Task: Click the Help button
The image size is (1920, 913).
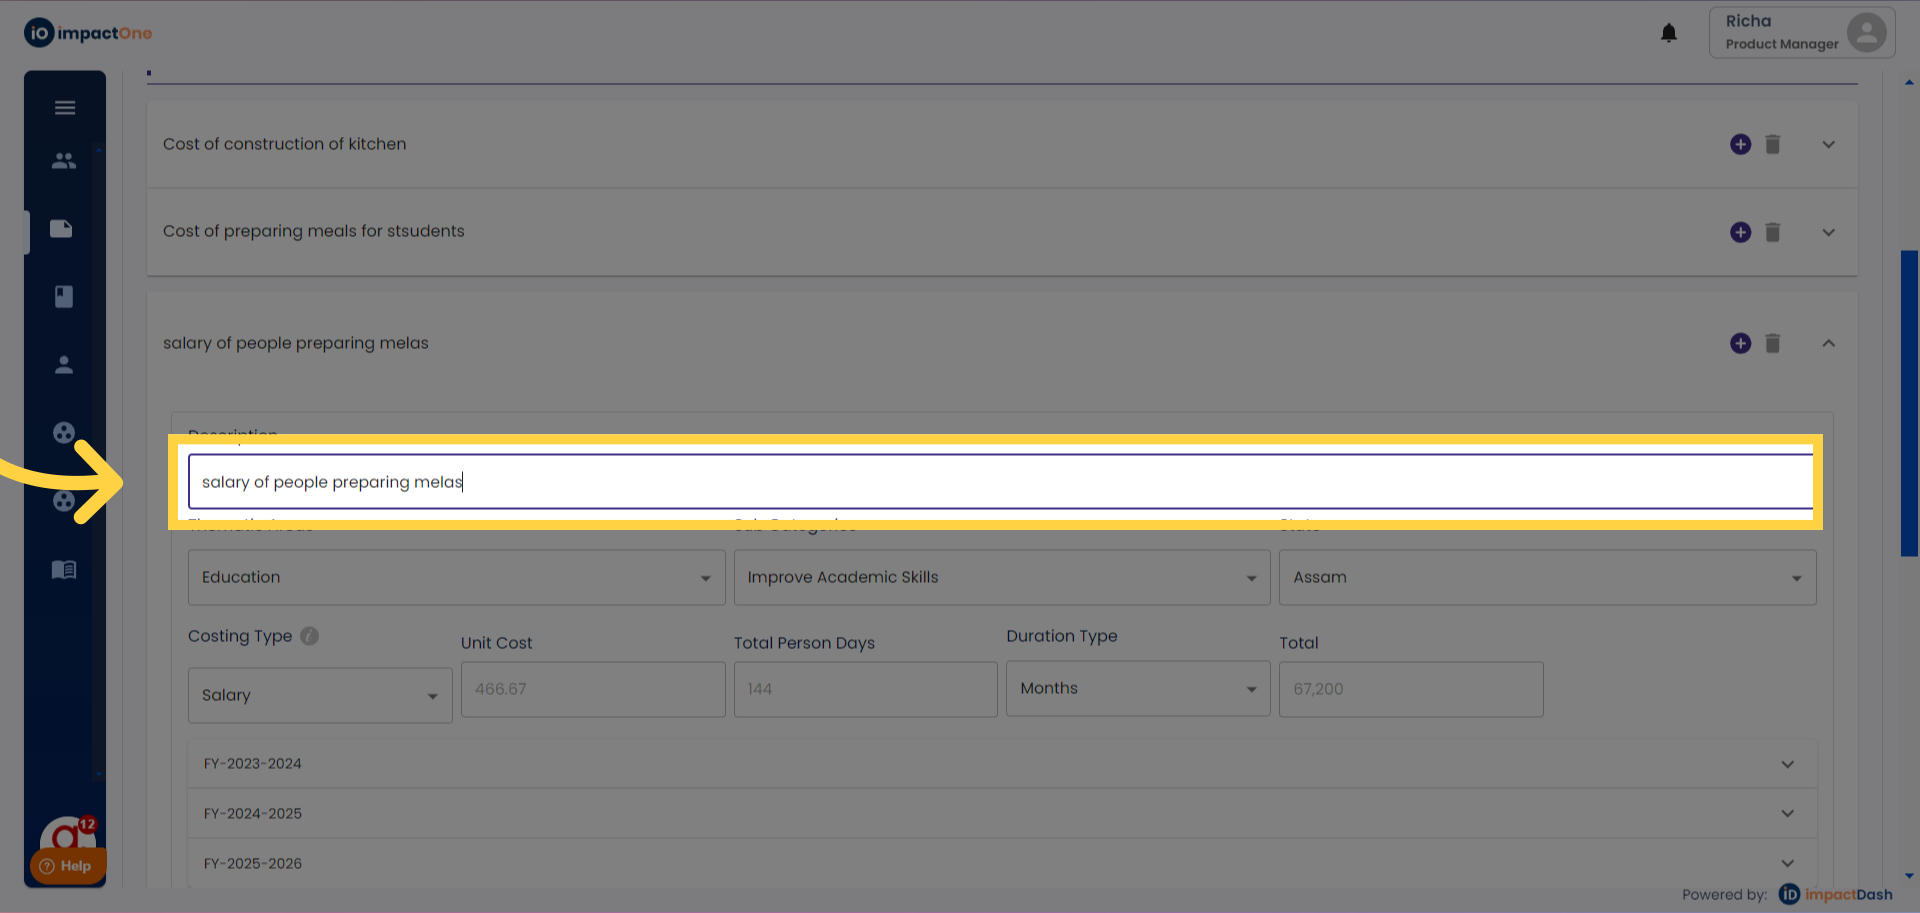Action: (x=67, y=866)
